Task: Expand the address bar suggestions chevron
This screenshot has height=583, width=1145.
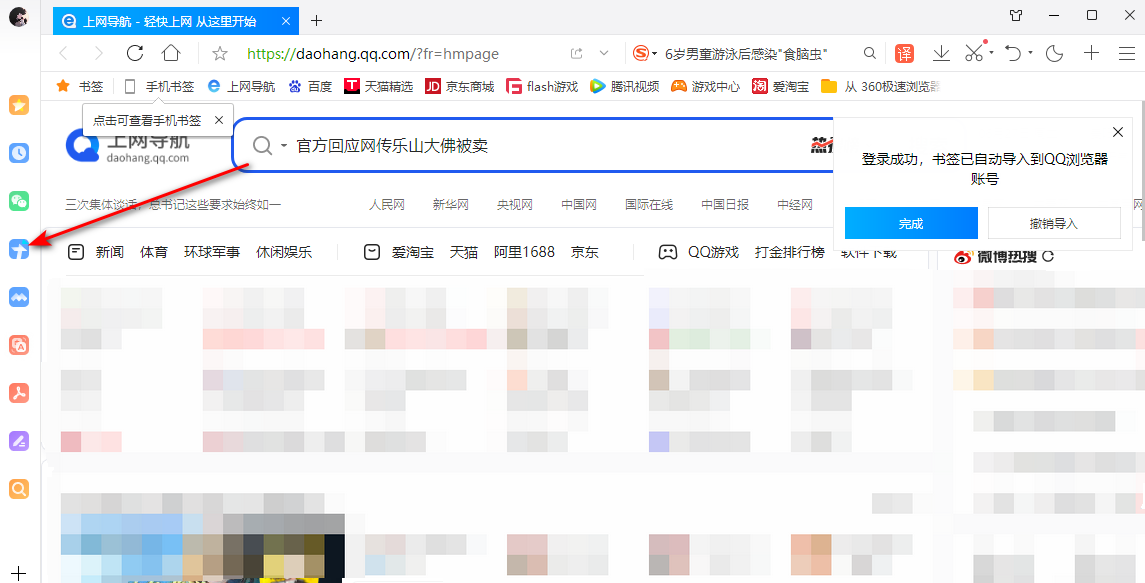Action: (604, 53)
